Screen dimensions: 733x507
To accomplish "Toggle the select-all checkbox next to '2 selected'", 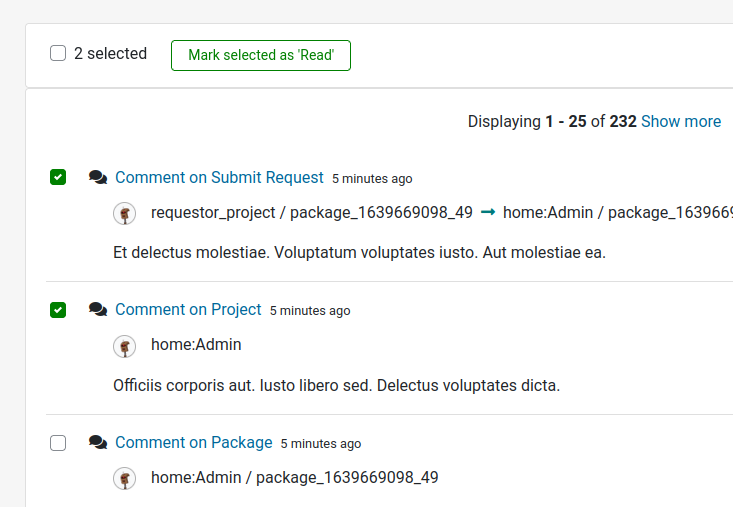I will (58, 54).
